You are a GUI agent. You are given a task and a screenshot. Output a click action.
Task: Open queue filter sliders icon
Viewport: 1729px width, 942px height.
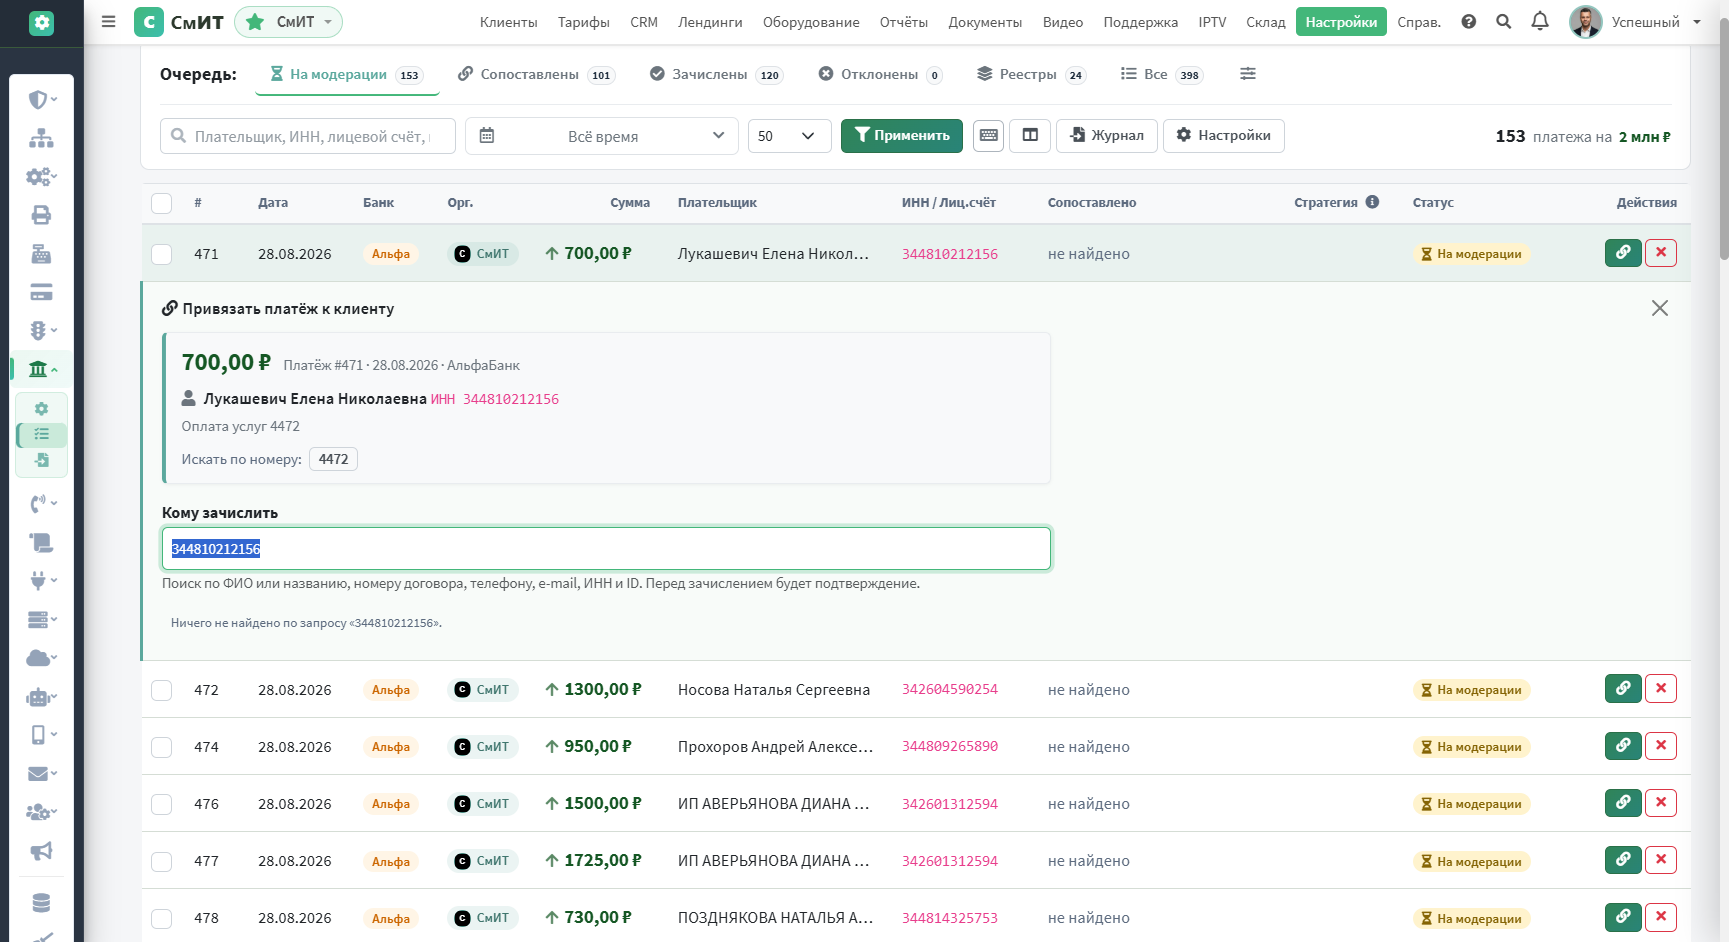click(1247, 74)
